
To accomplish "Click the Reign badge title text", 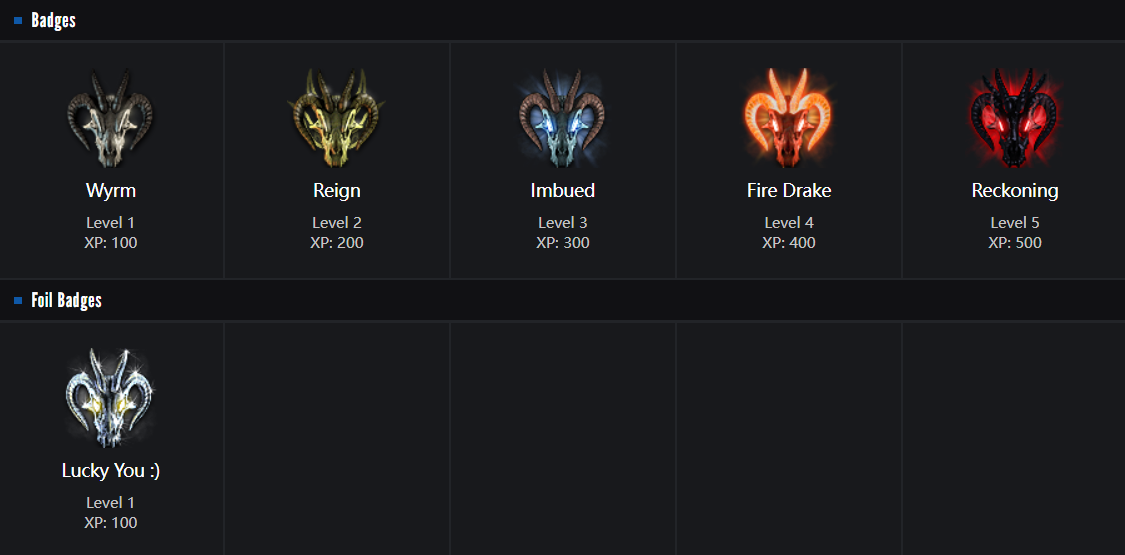I will (336, 190).
